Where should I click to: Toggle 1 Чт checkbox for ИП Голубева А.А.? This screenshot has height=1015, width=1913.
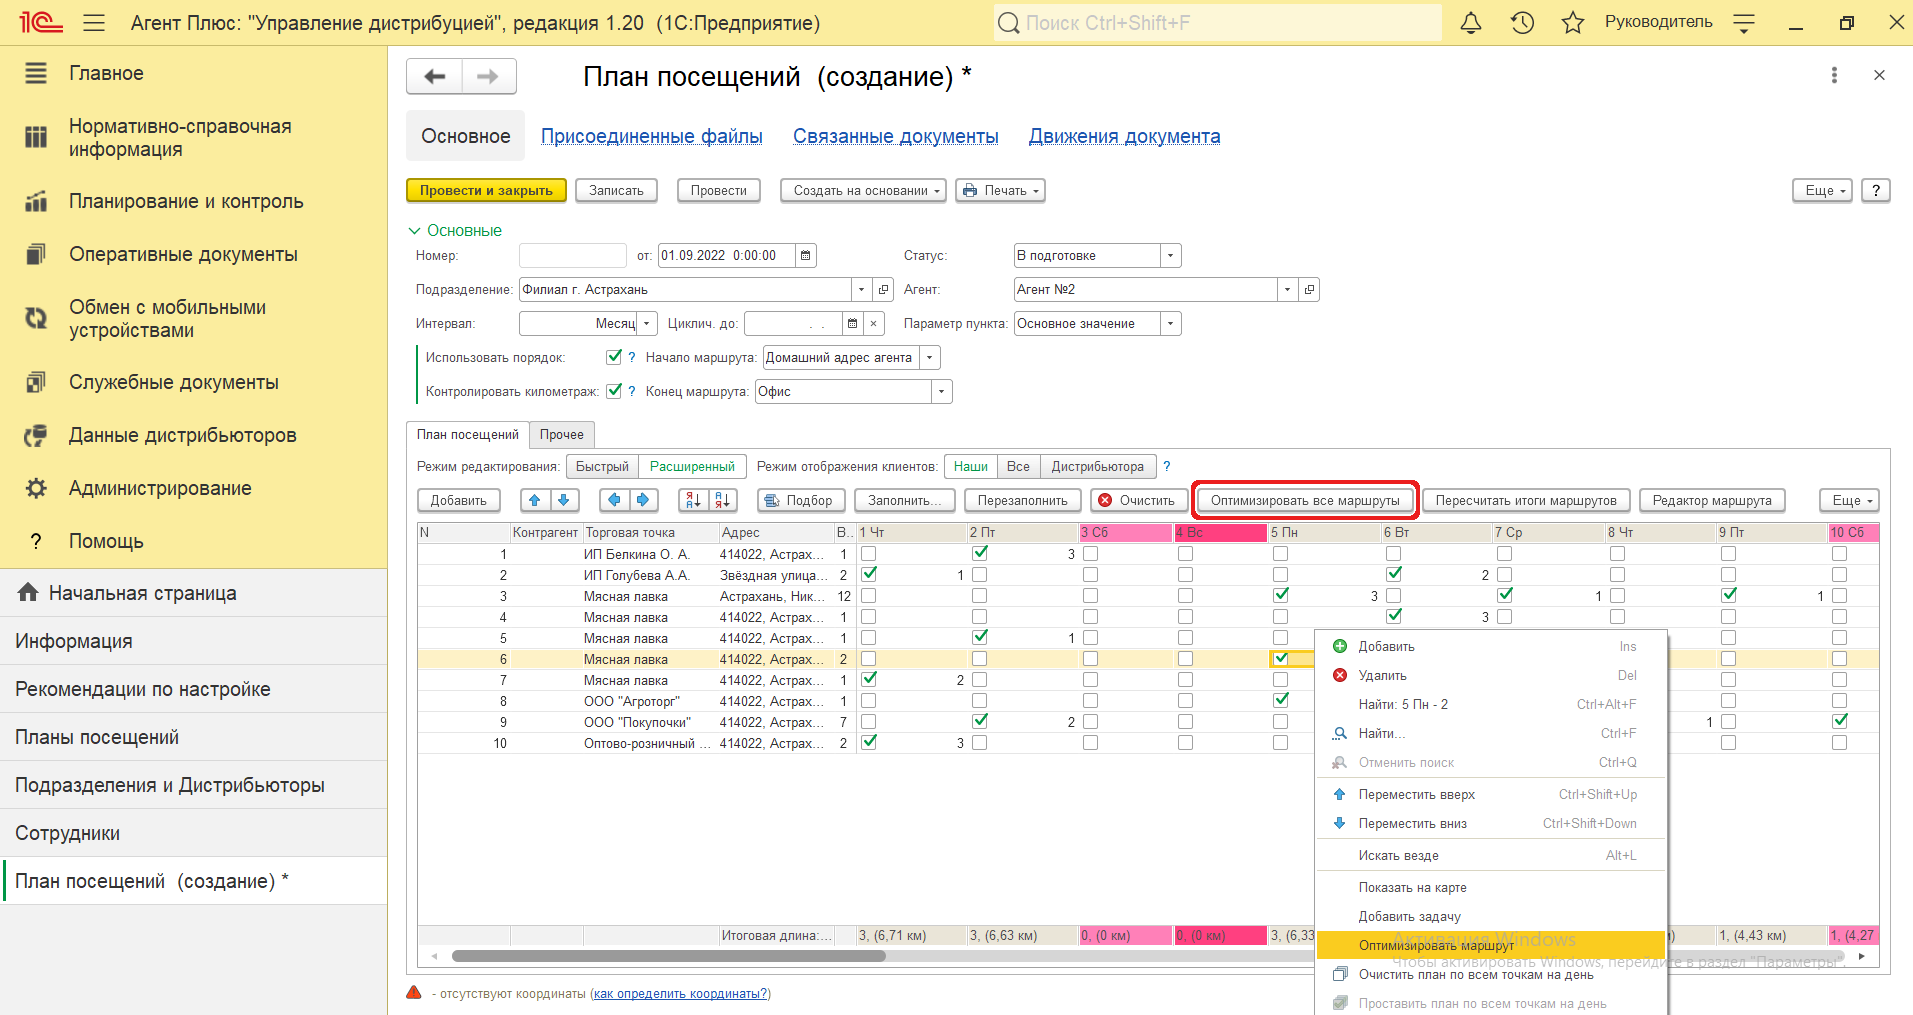tap(869, 574)
